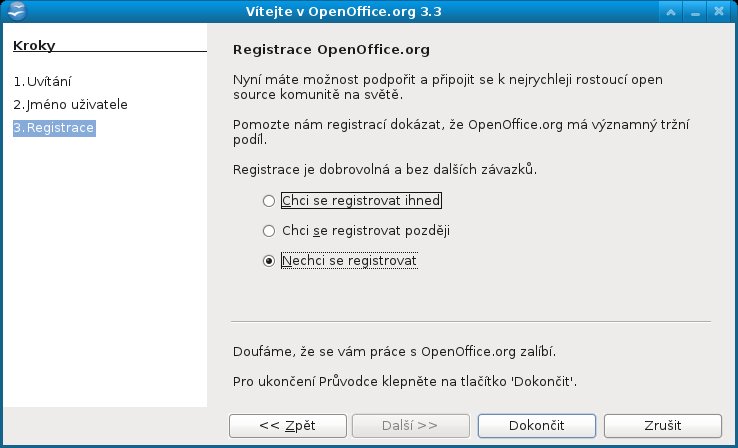This screenshot has width=738, height=448.
Task: Select the highlighted step 3 Registrace
Action: tap(54, 128)
